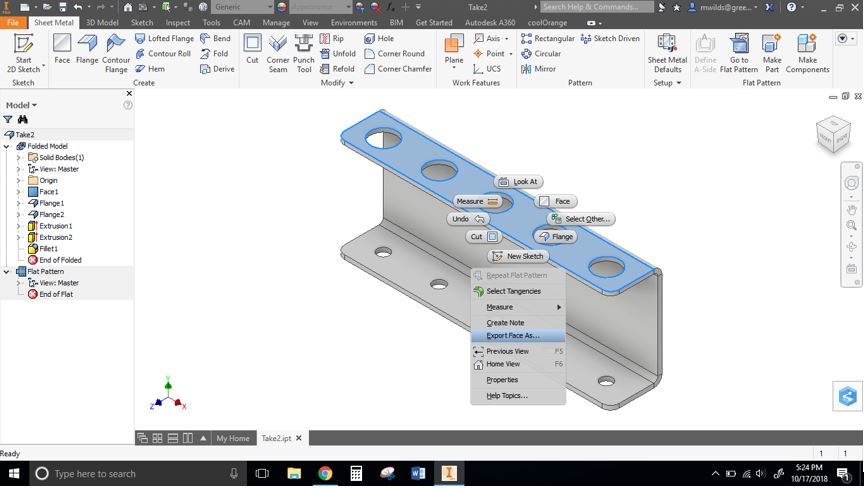Open the Axis dropdown arrow

click(x=507, y=39)
